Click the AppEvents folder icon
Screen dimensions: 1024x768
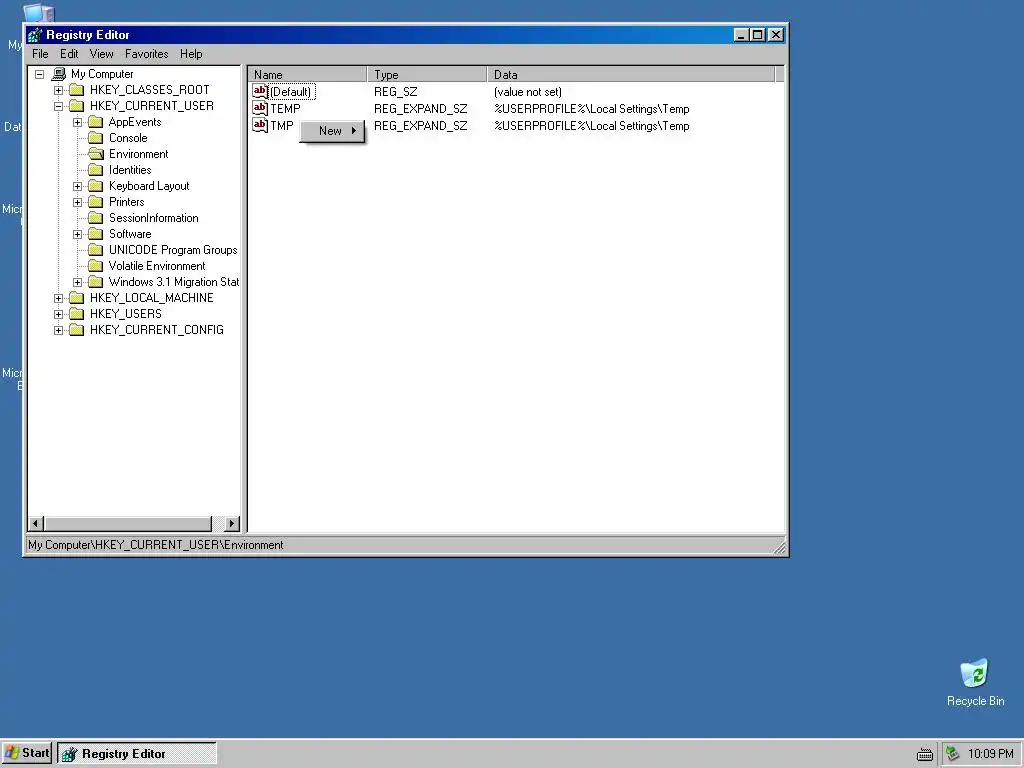click(x=95, y=121)
